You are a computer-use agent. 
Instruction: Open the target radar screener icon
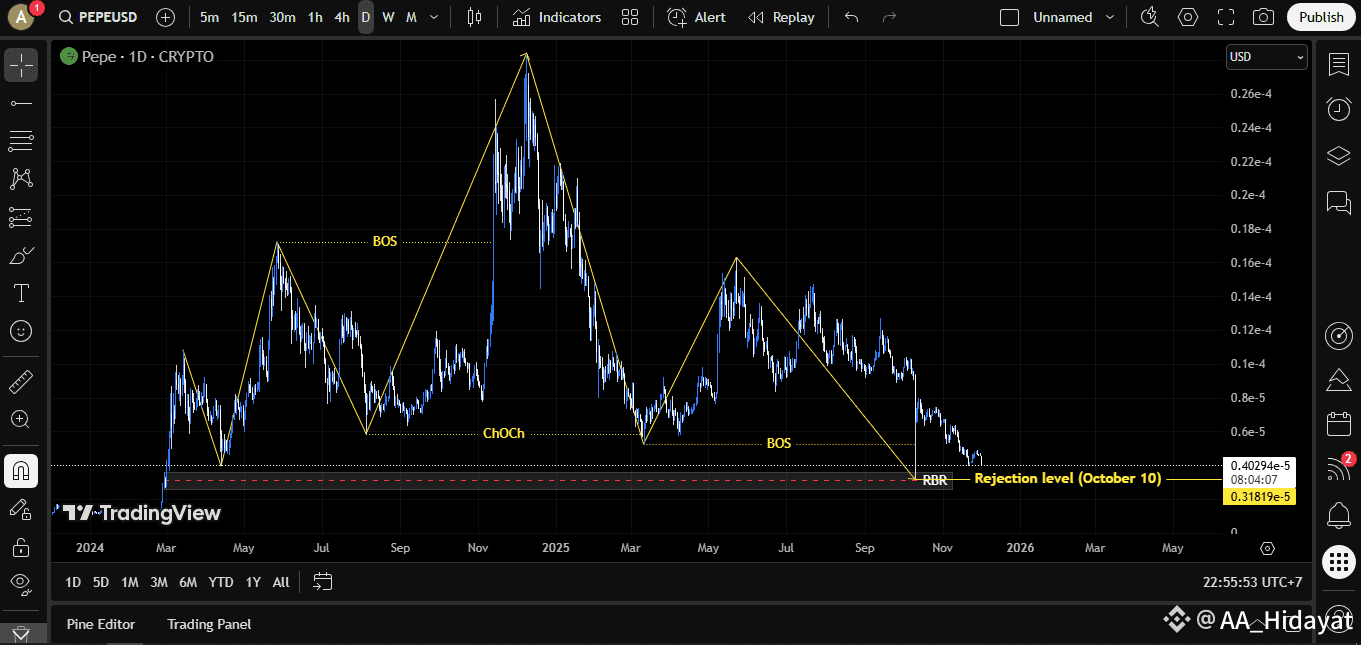click(1338, 336)
